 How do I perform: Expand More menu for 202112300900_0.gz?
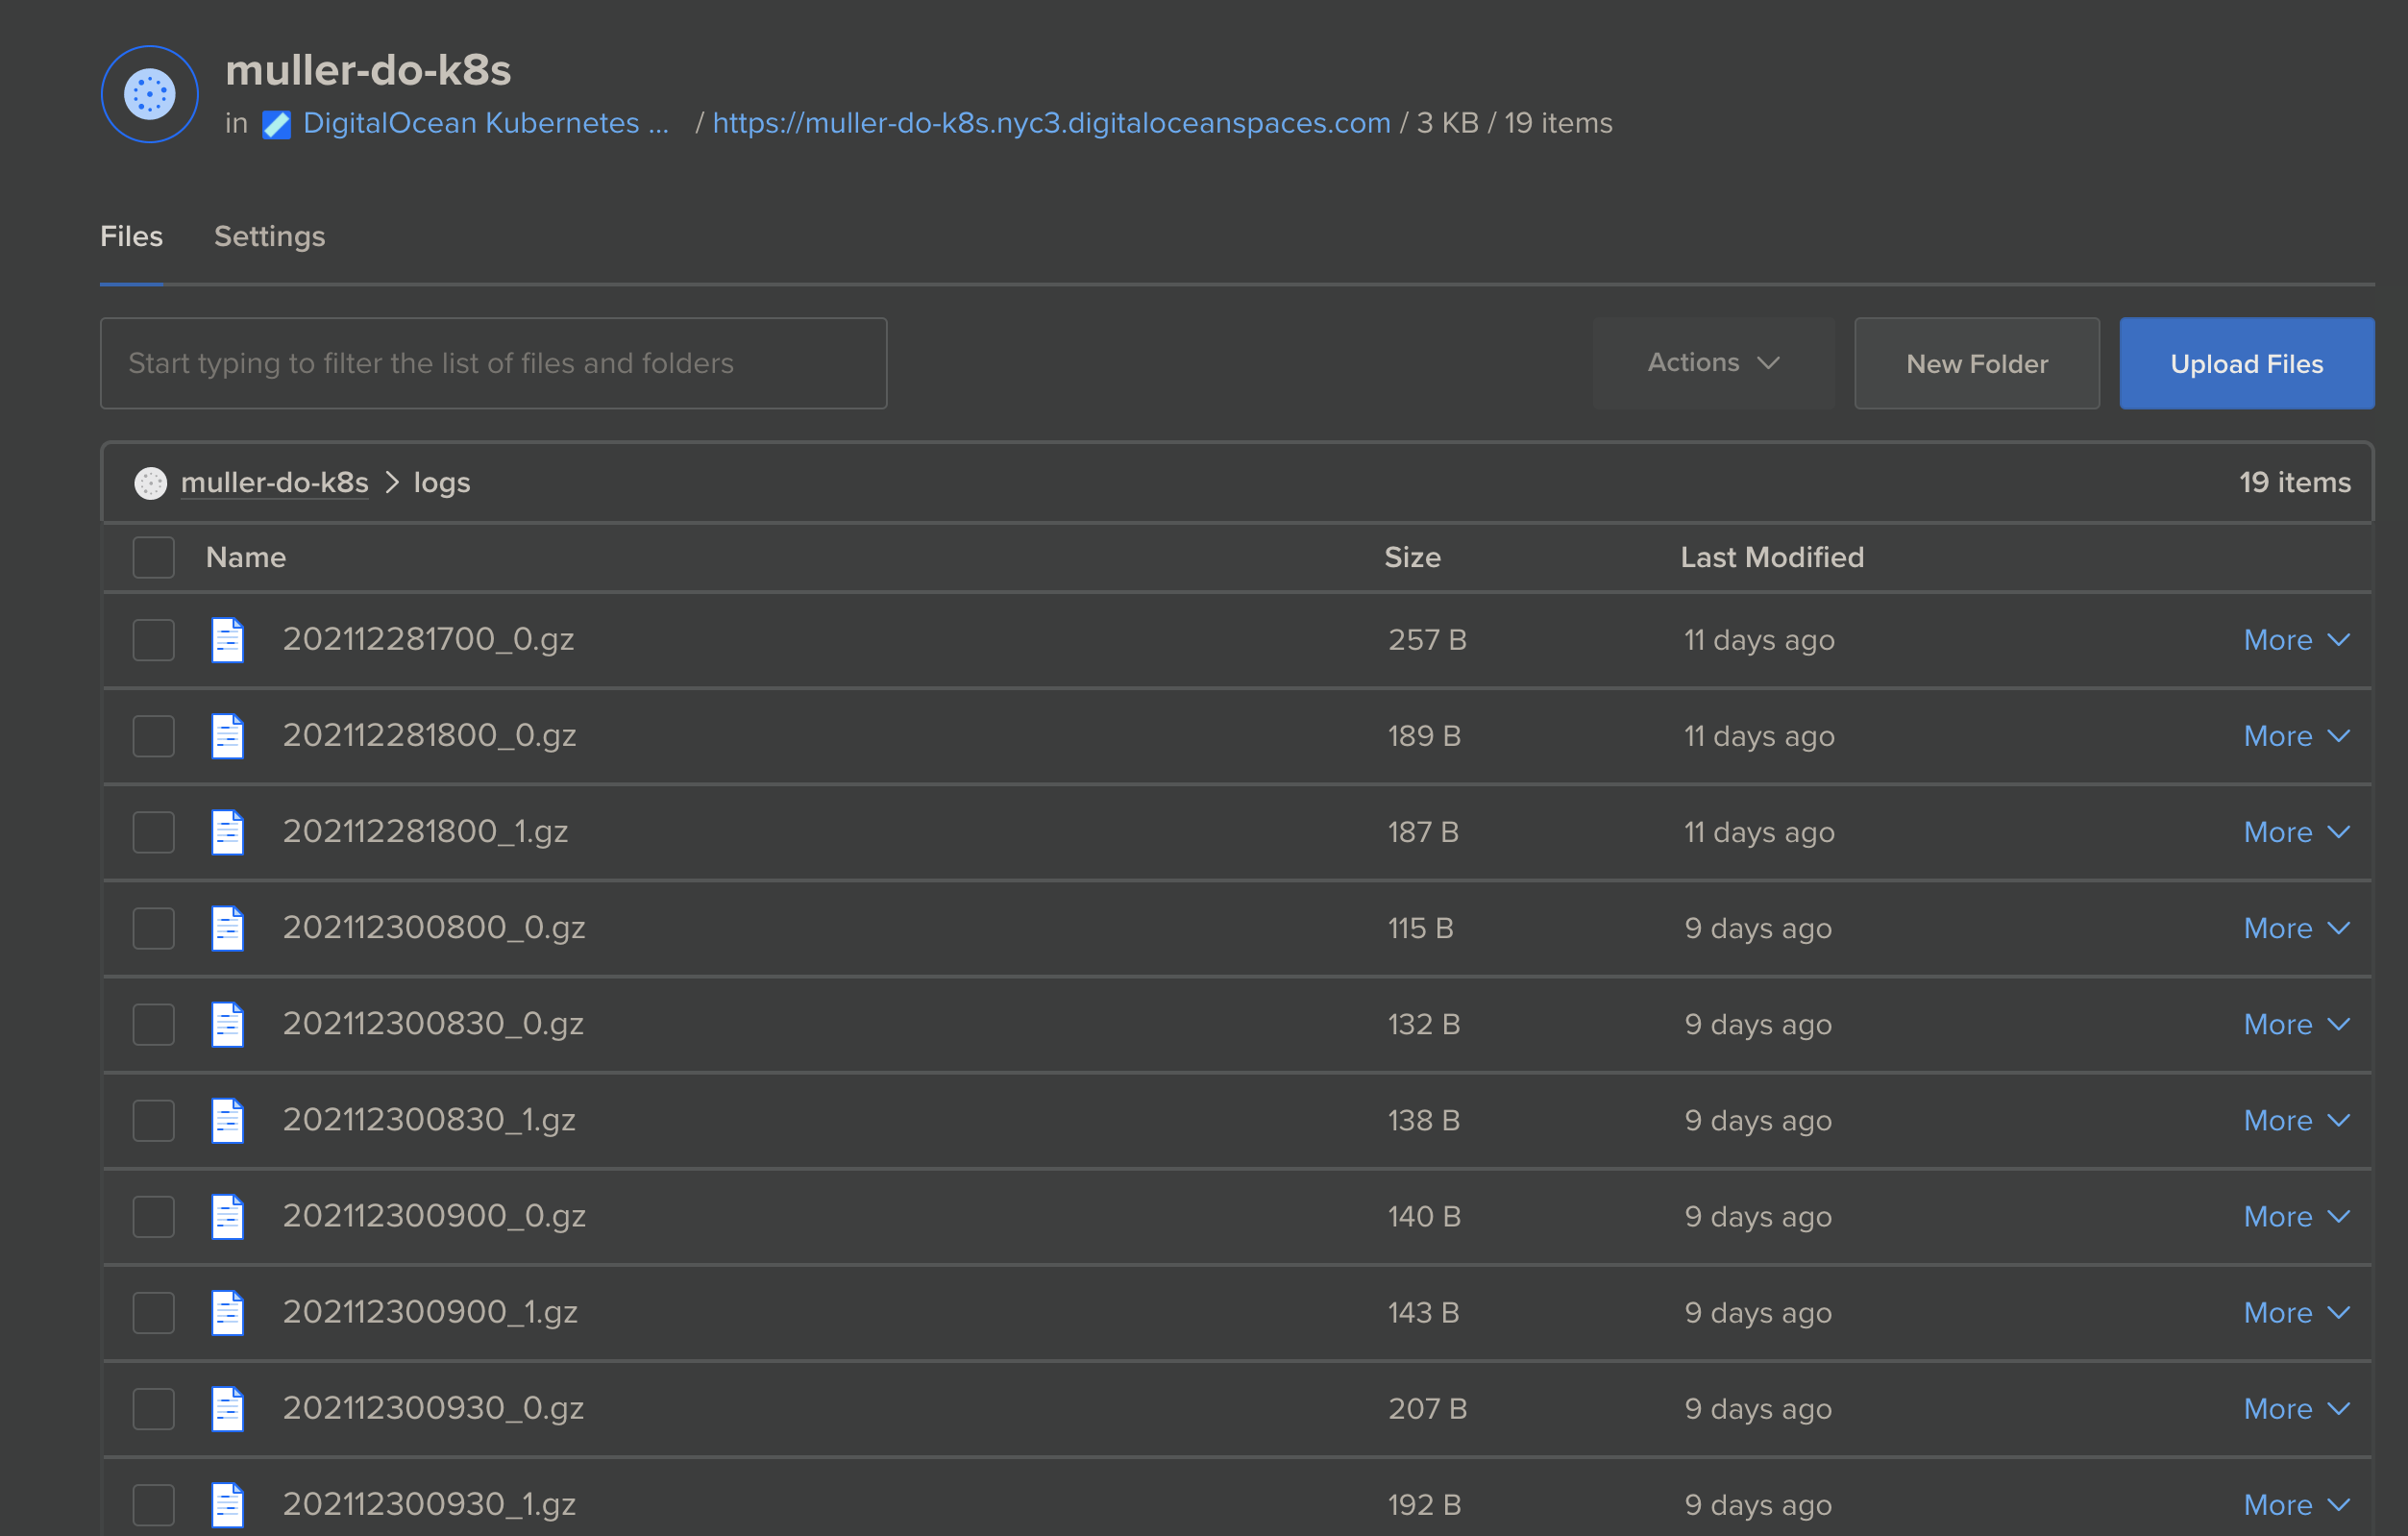[2296, 1216]
